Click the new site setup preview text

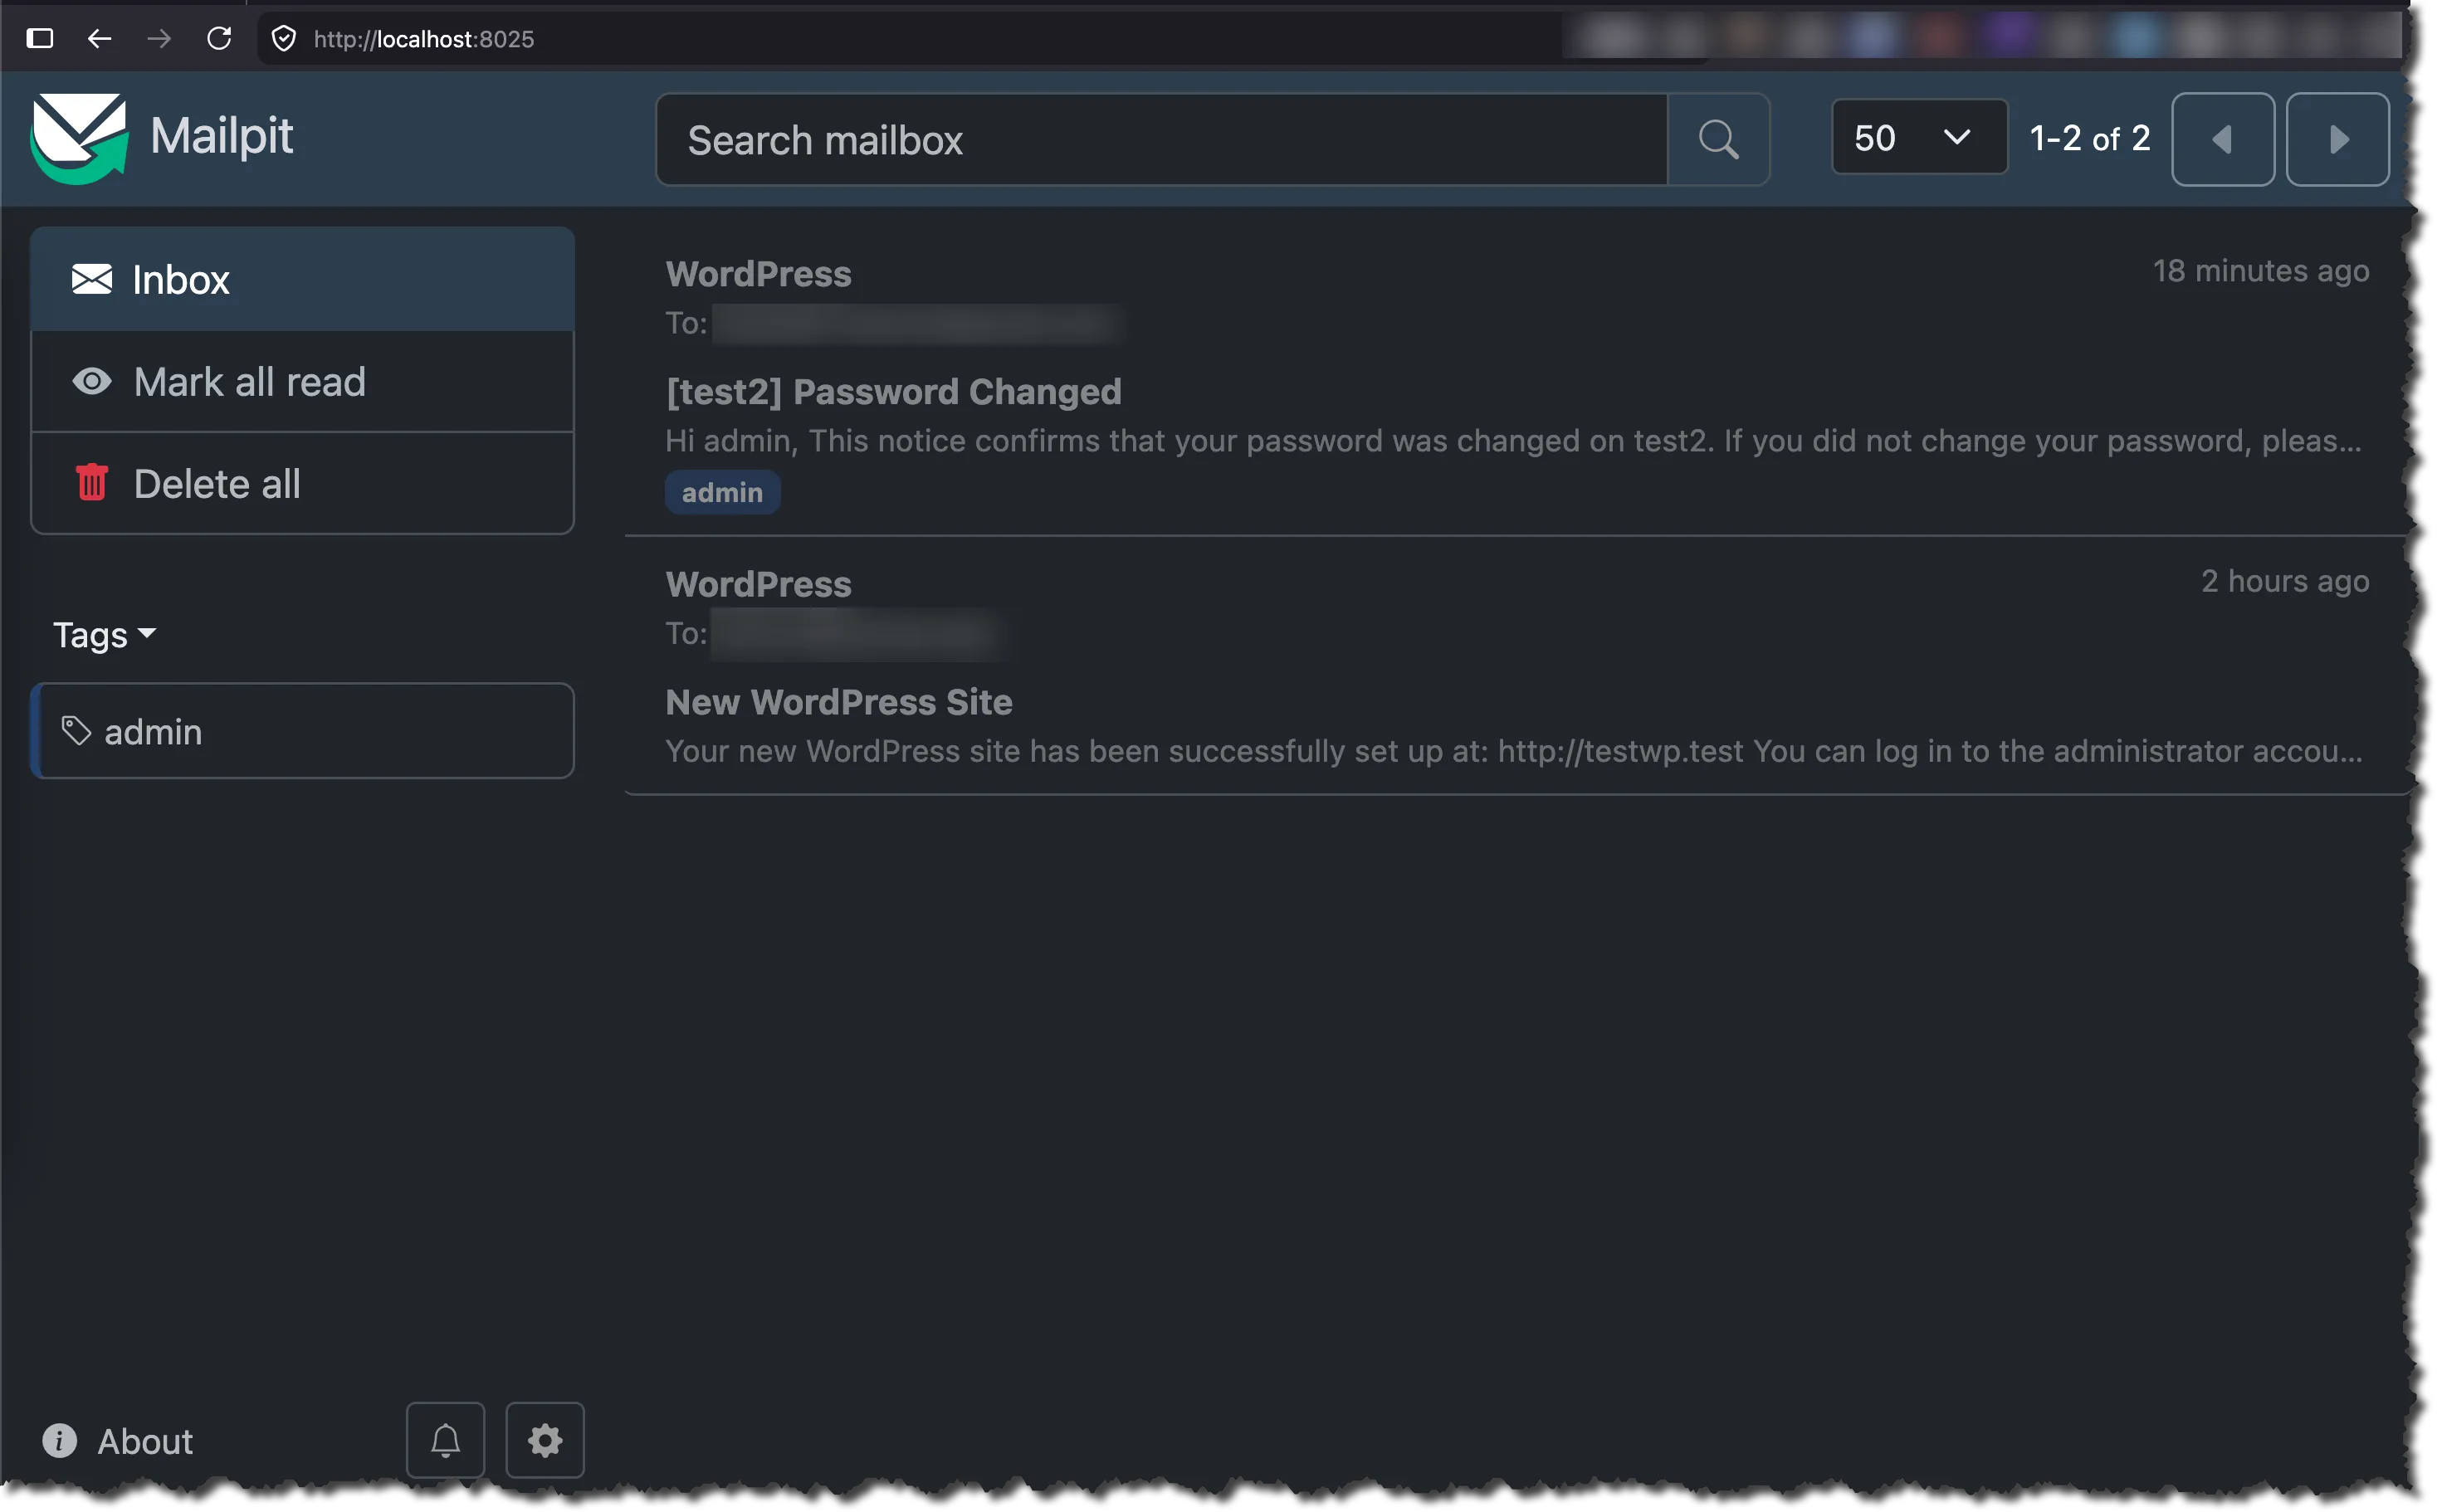(1514, 751)
